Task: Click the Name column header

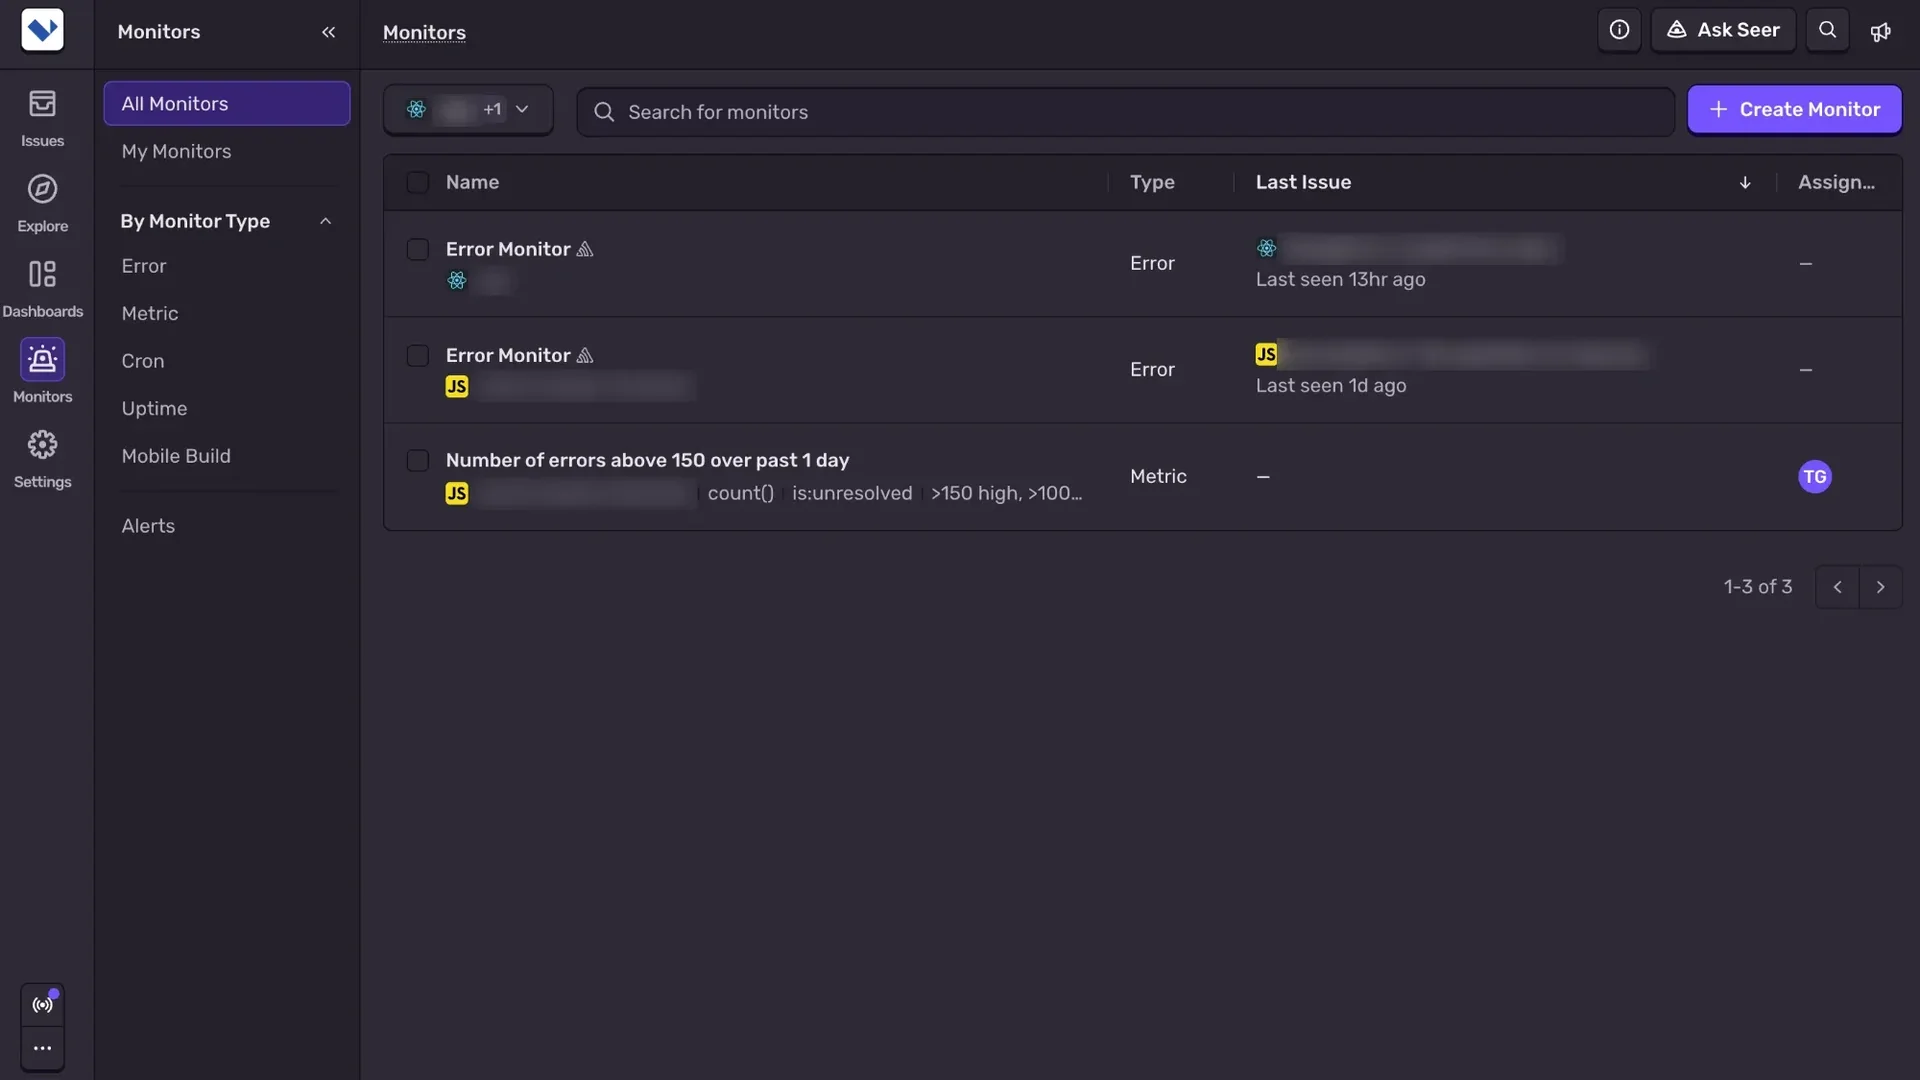Action: tap(472, 182)
